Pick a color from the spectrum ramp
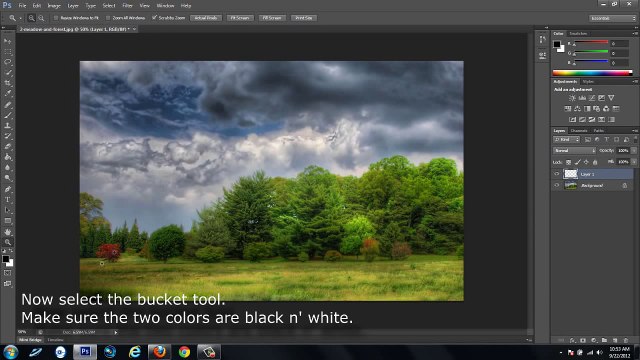The width and height of the screenshot is (640, 360). 592,73
